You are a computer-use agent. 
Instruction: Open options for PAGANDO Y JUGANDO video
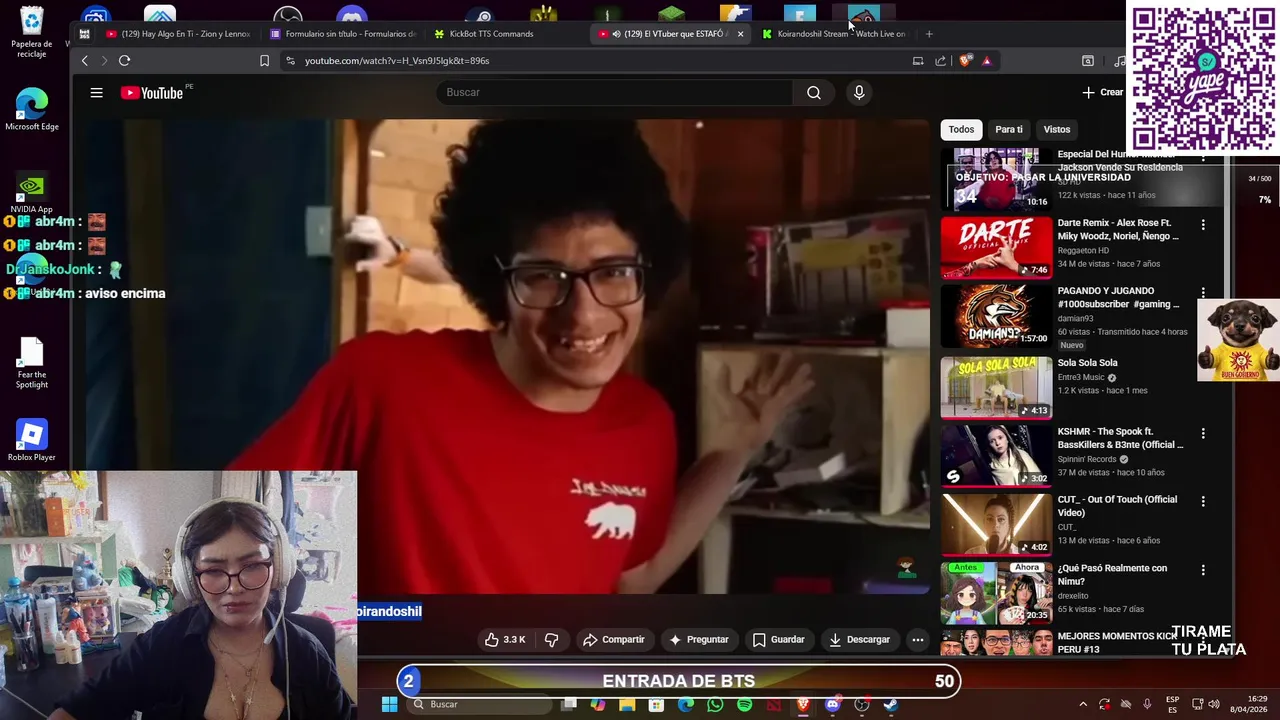pos(1203,293)
